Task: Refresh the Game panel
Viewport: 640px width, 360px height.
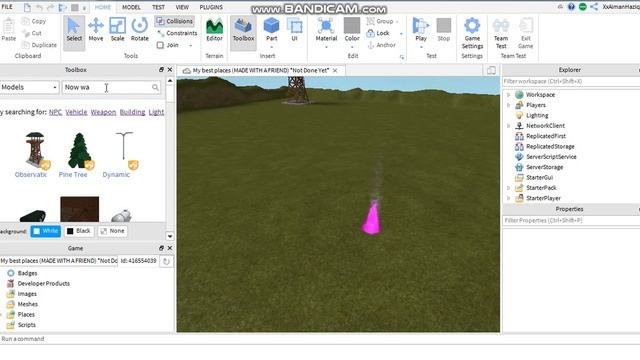Action: point(166,261)
